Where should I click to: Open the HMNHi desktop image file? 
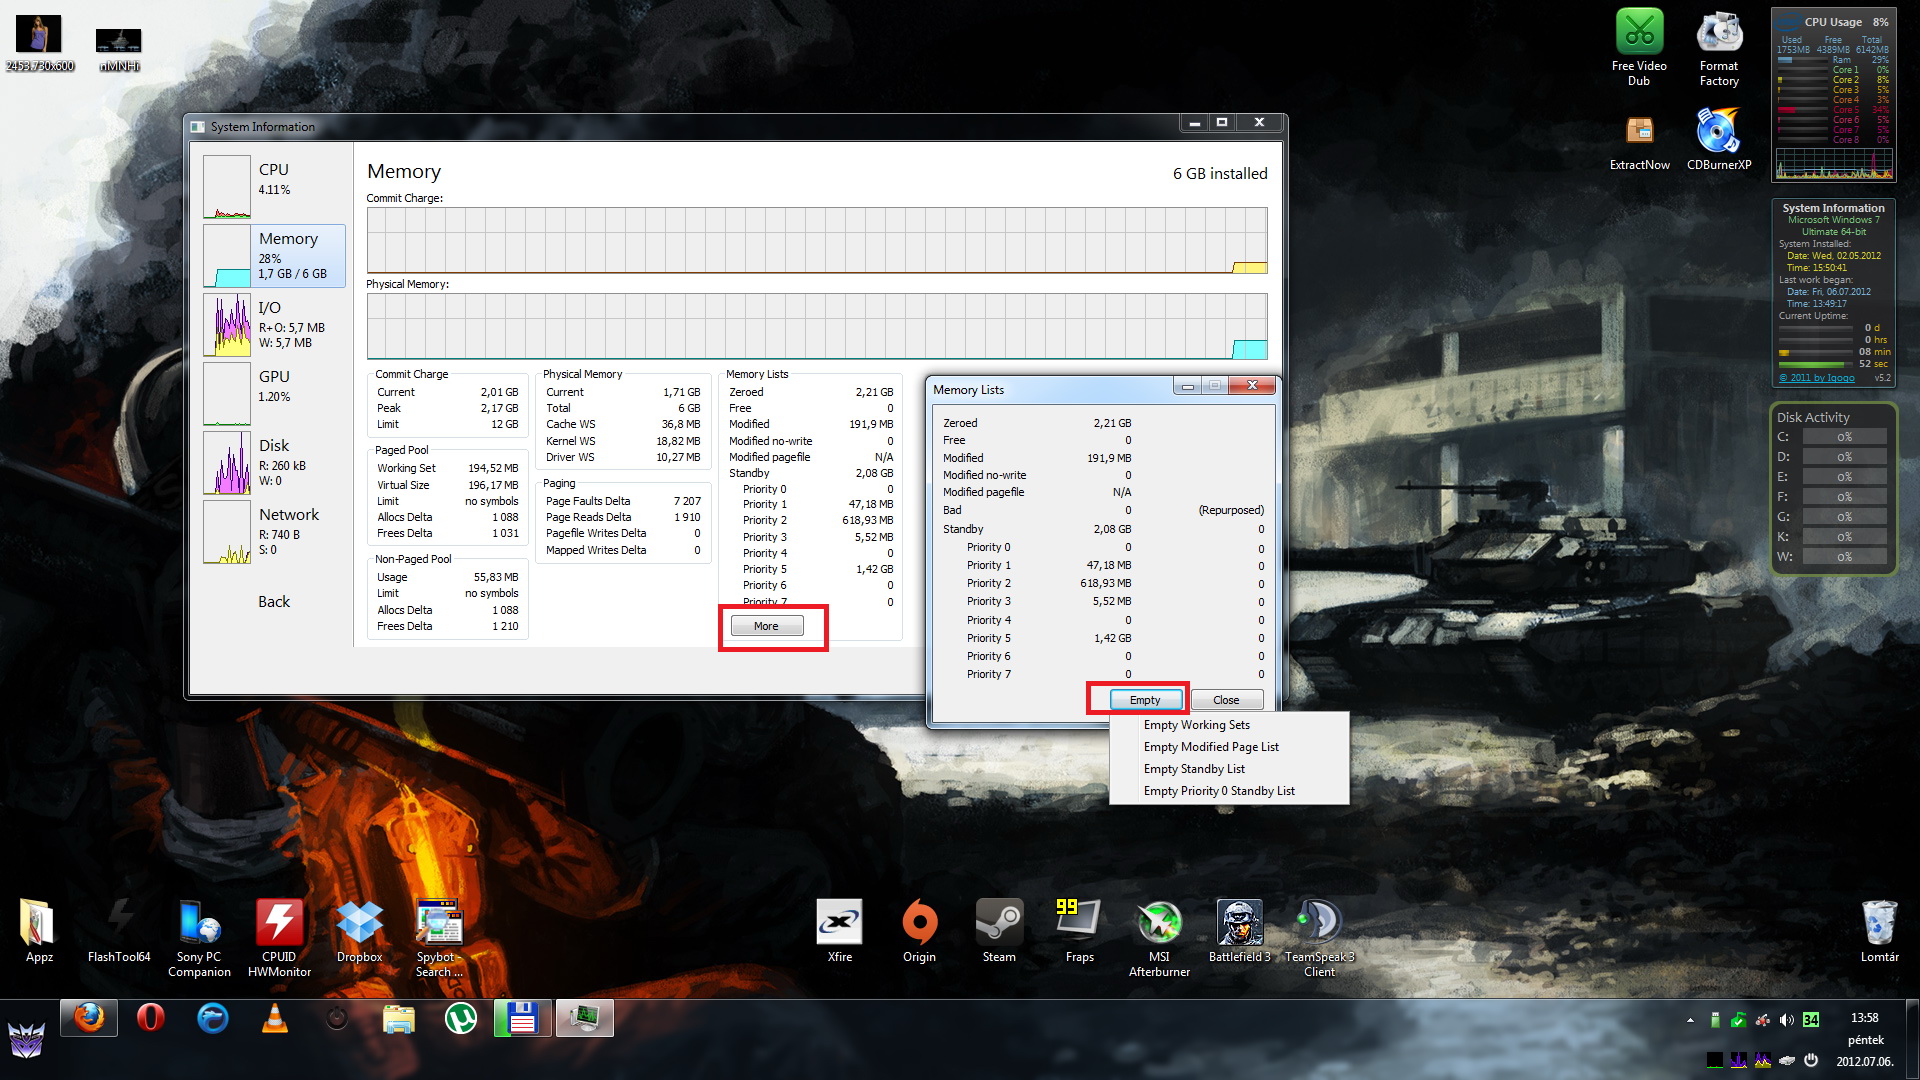click(119, 50)
